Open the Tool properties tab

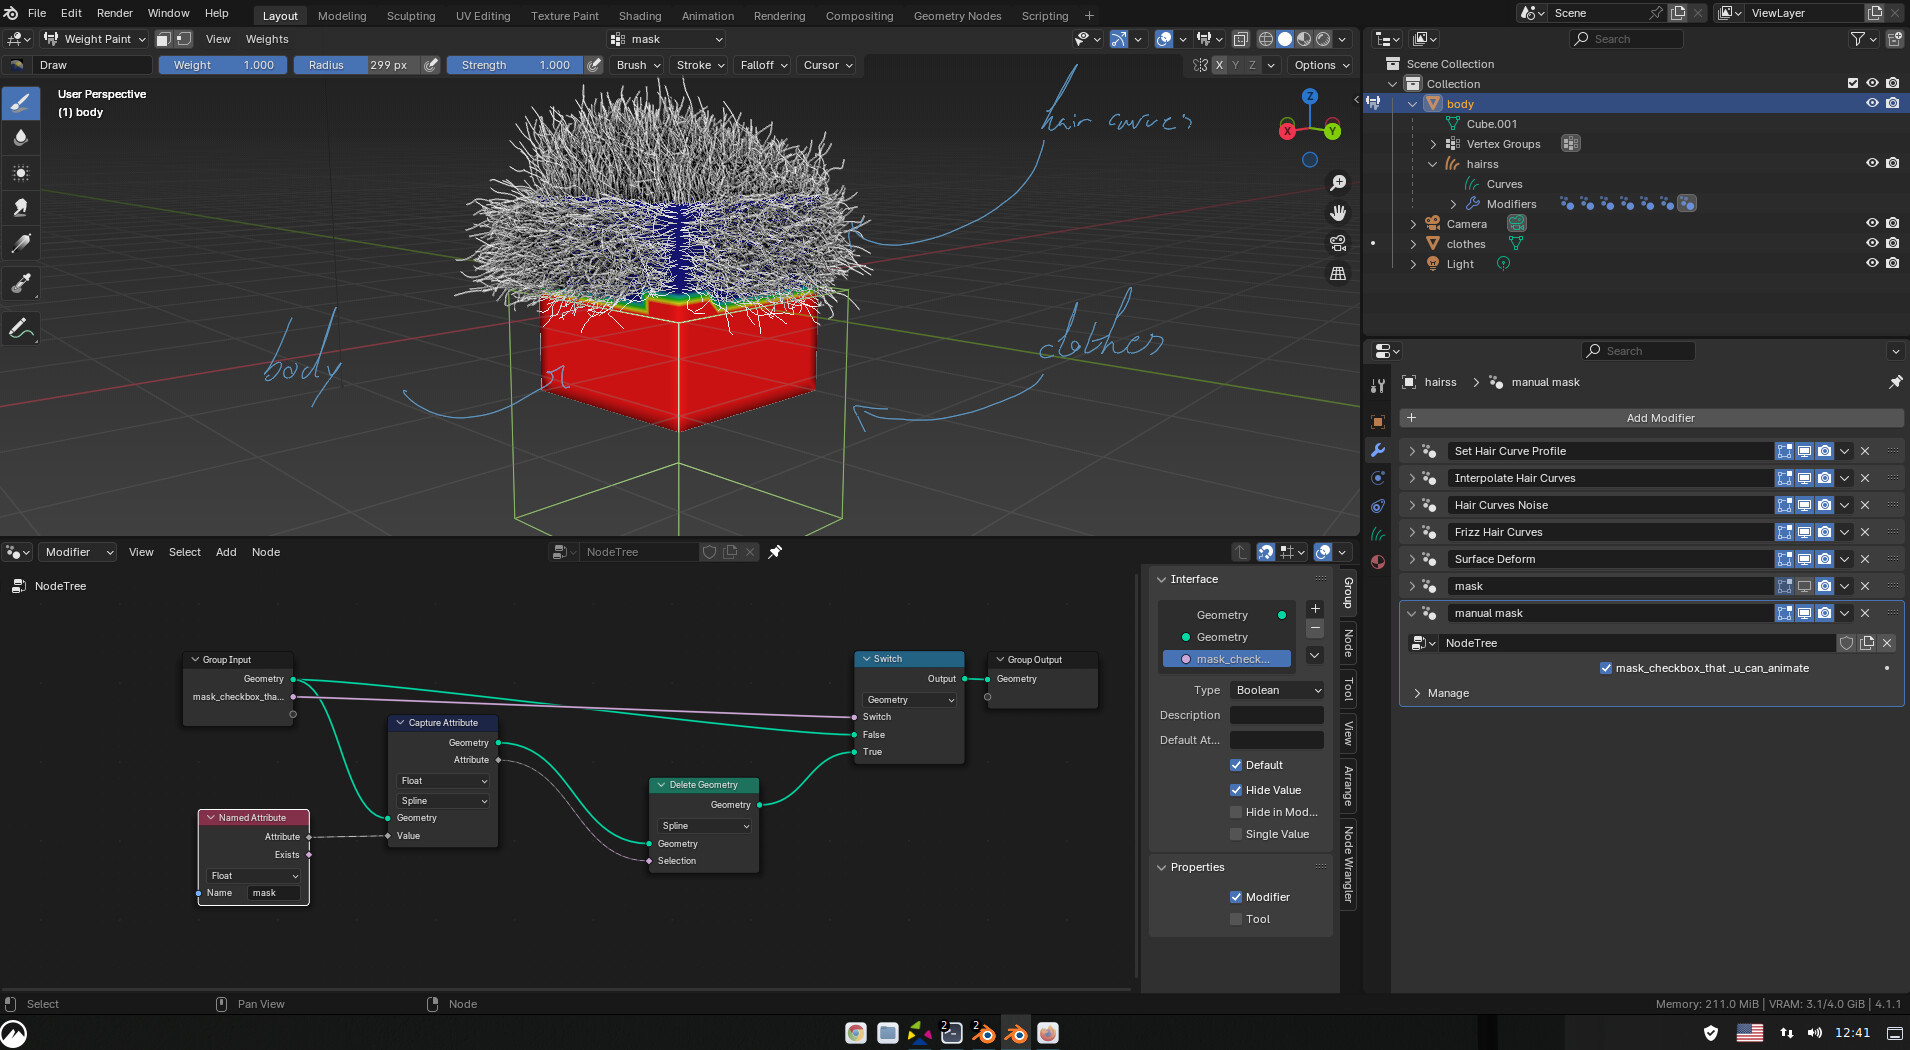pyautogui.click(x=1378, y=385)
